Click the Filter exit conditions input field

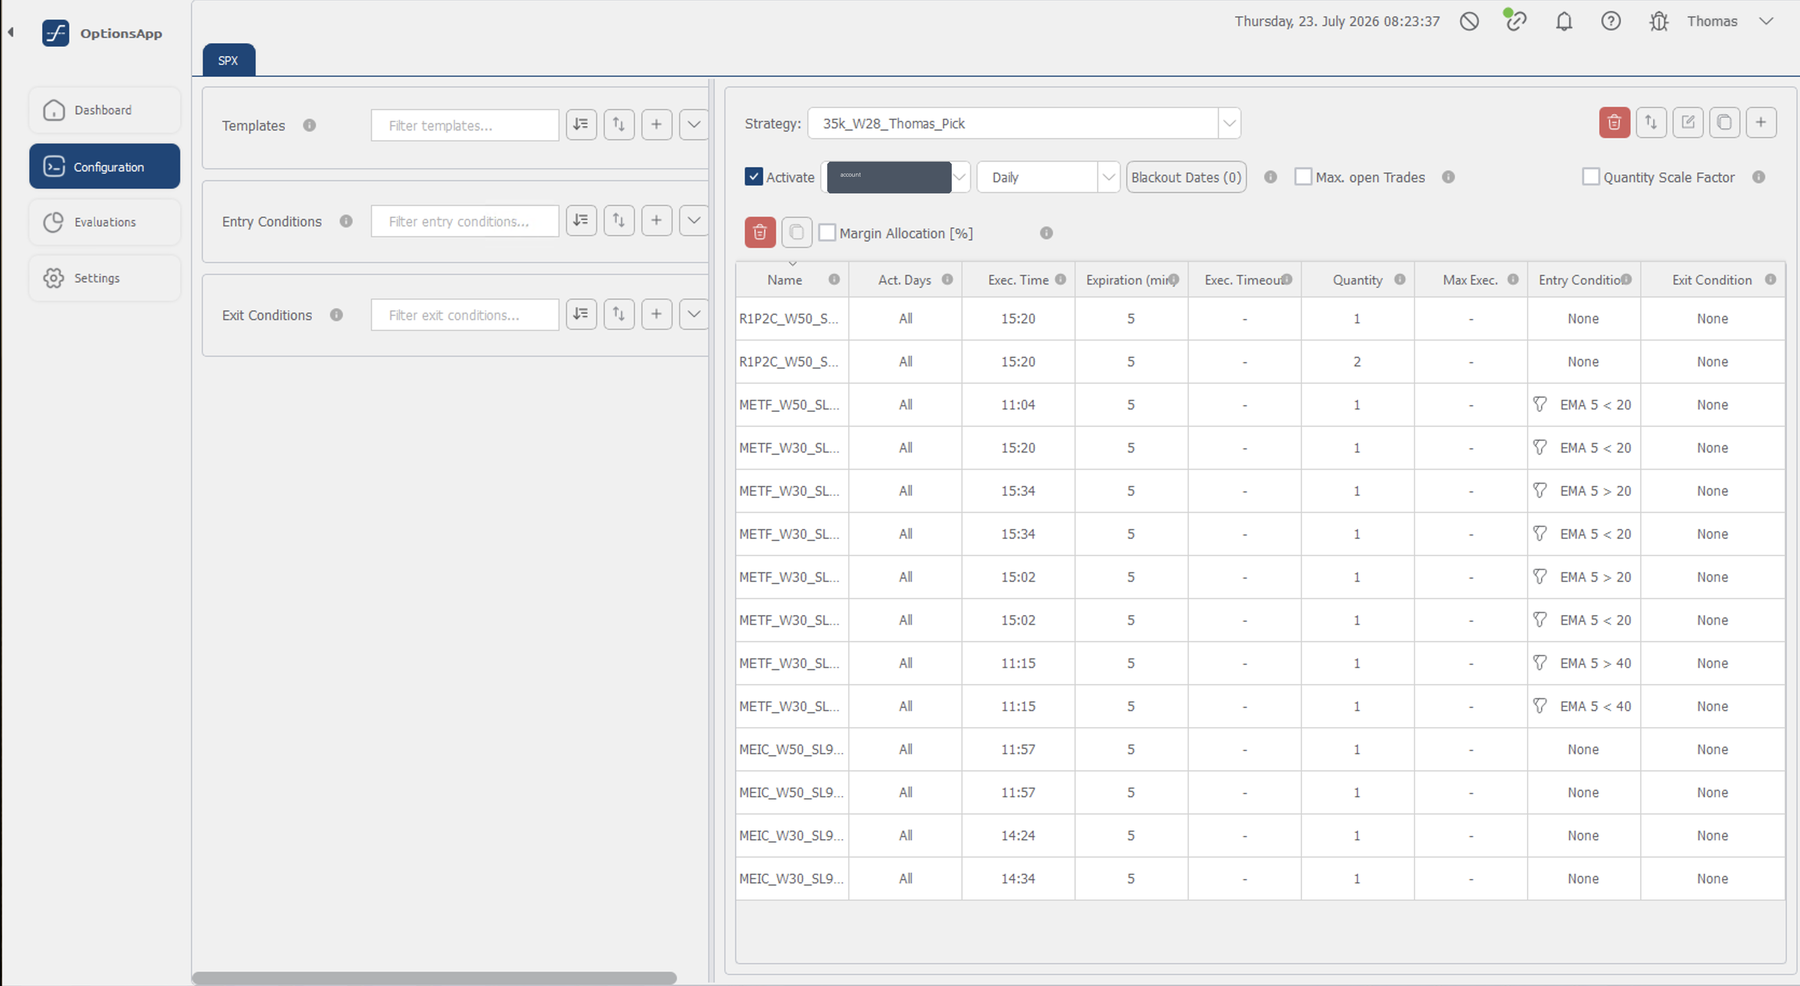[x=465, y=315]
